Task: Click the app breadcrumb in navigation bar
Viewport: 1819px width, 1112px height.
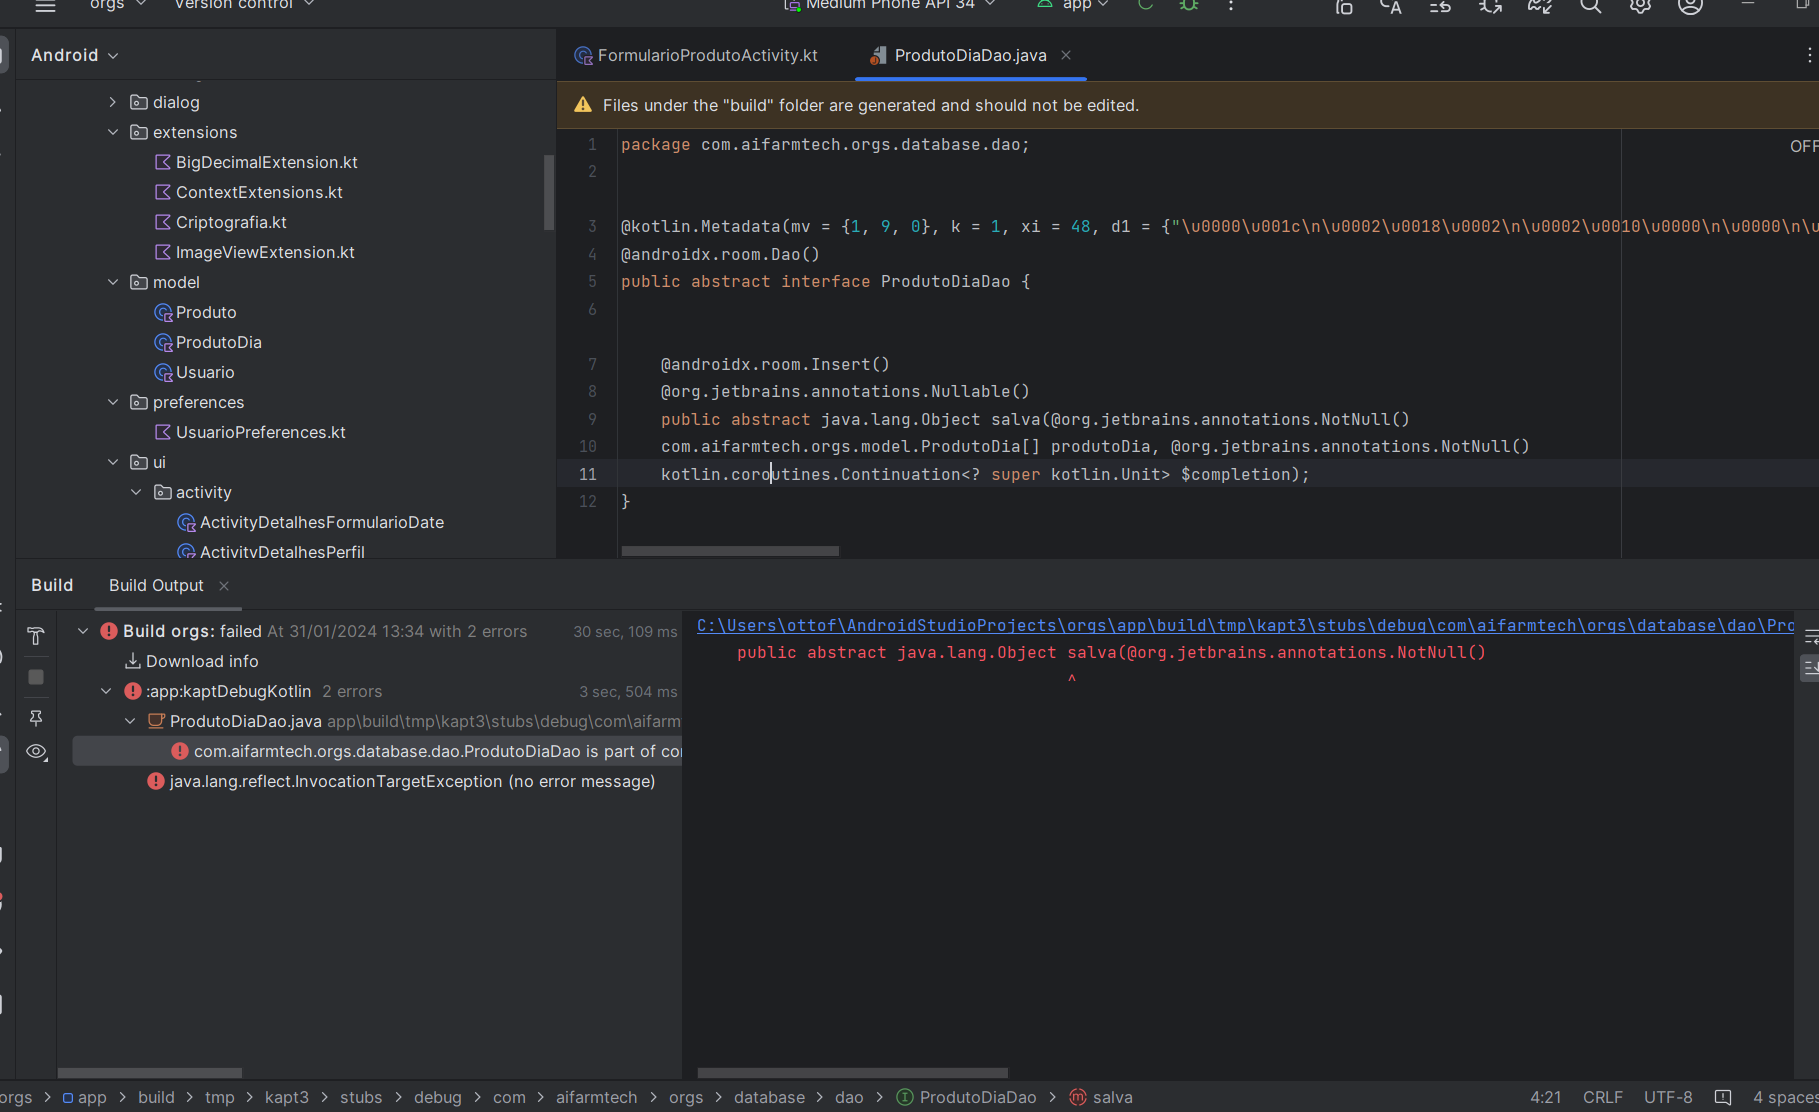Action: click(84, 1097)
